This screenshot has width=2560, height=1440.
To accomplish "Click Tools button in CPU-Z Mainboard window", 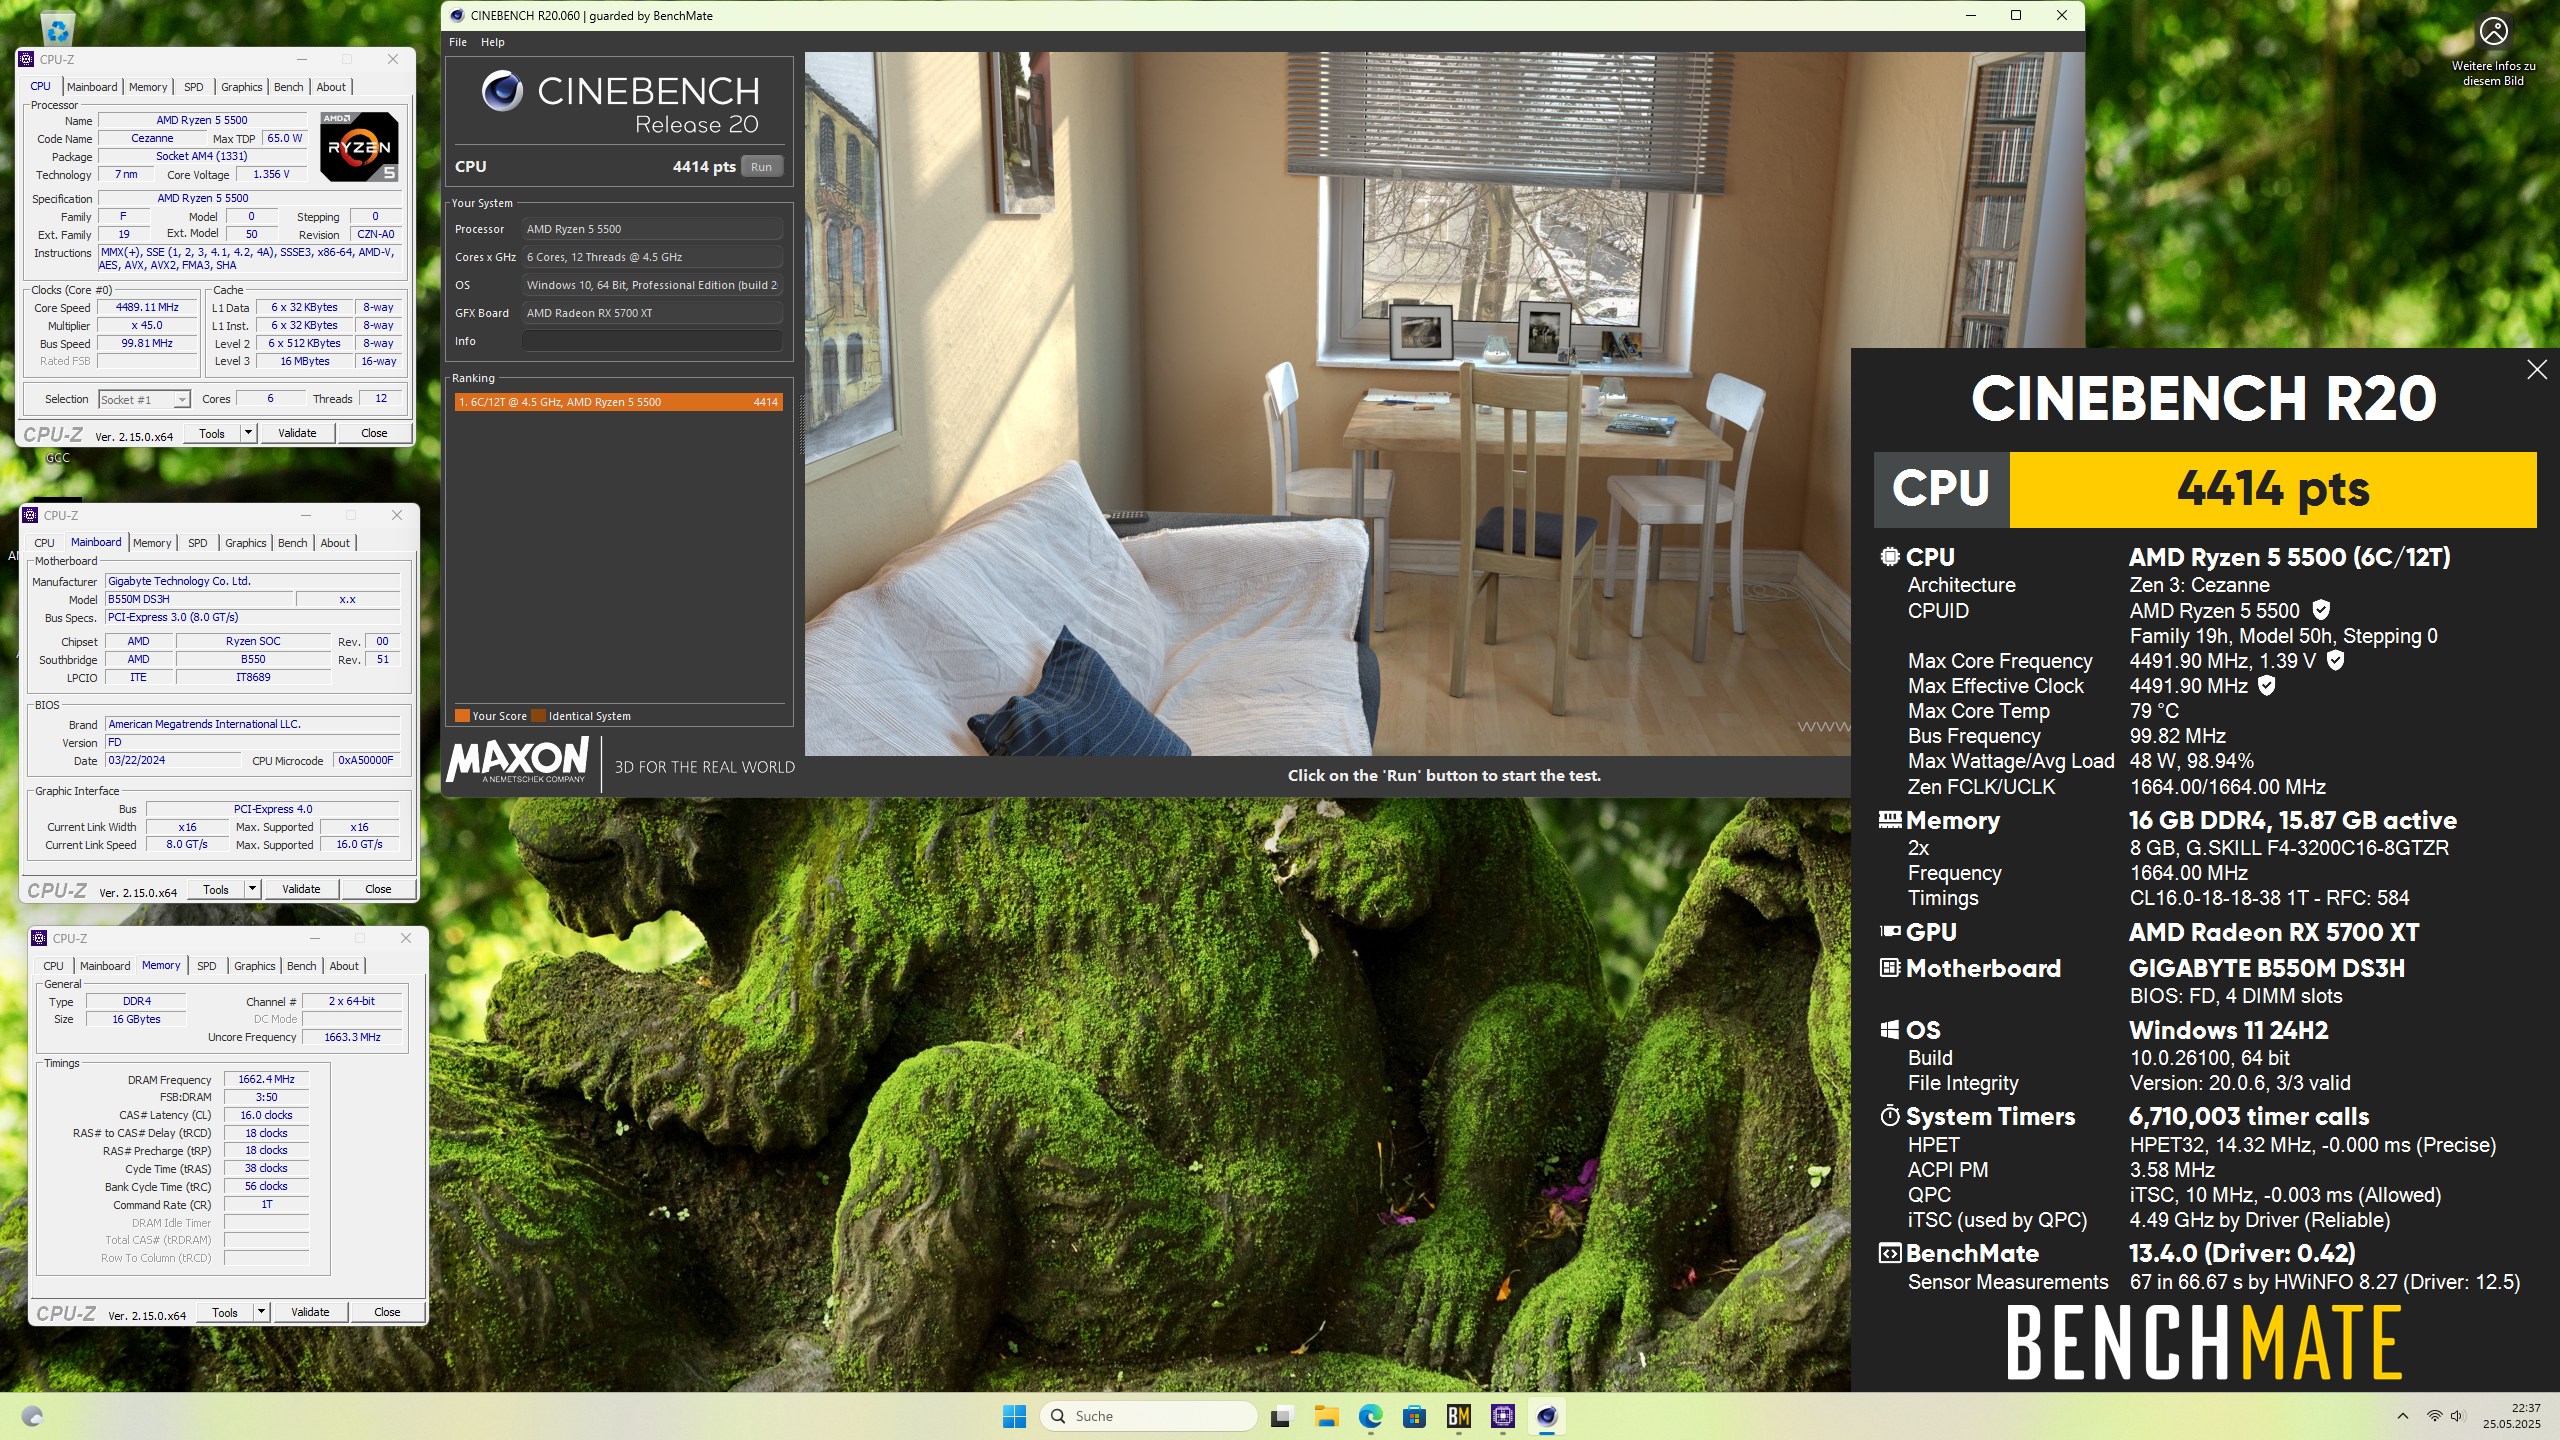I will 215,889.
